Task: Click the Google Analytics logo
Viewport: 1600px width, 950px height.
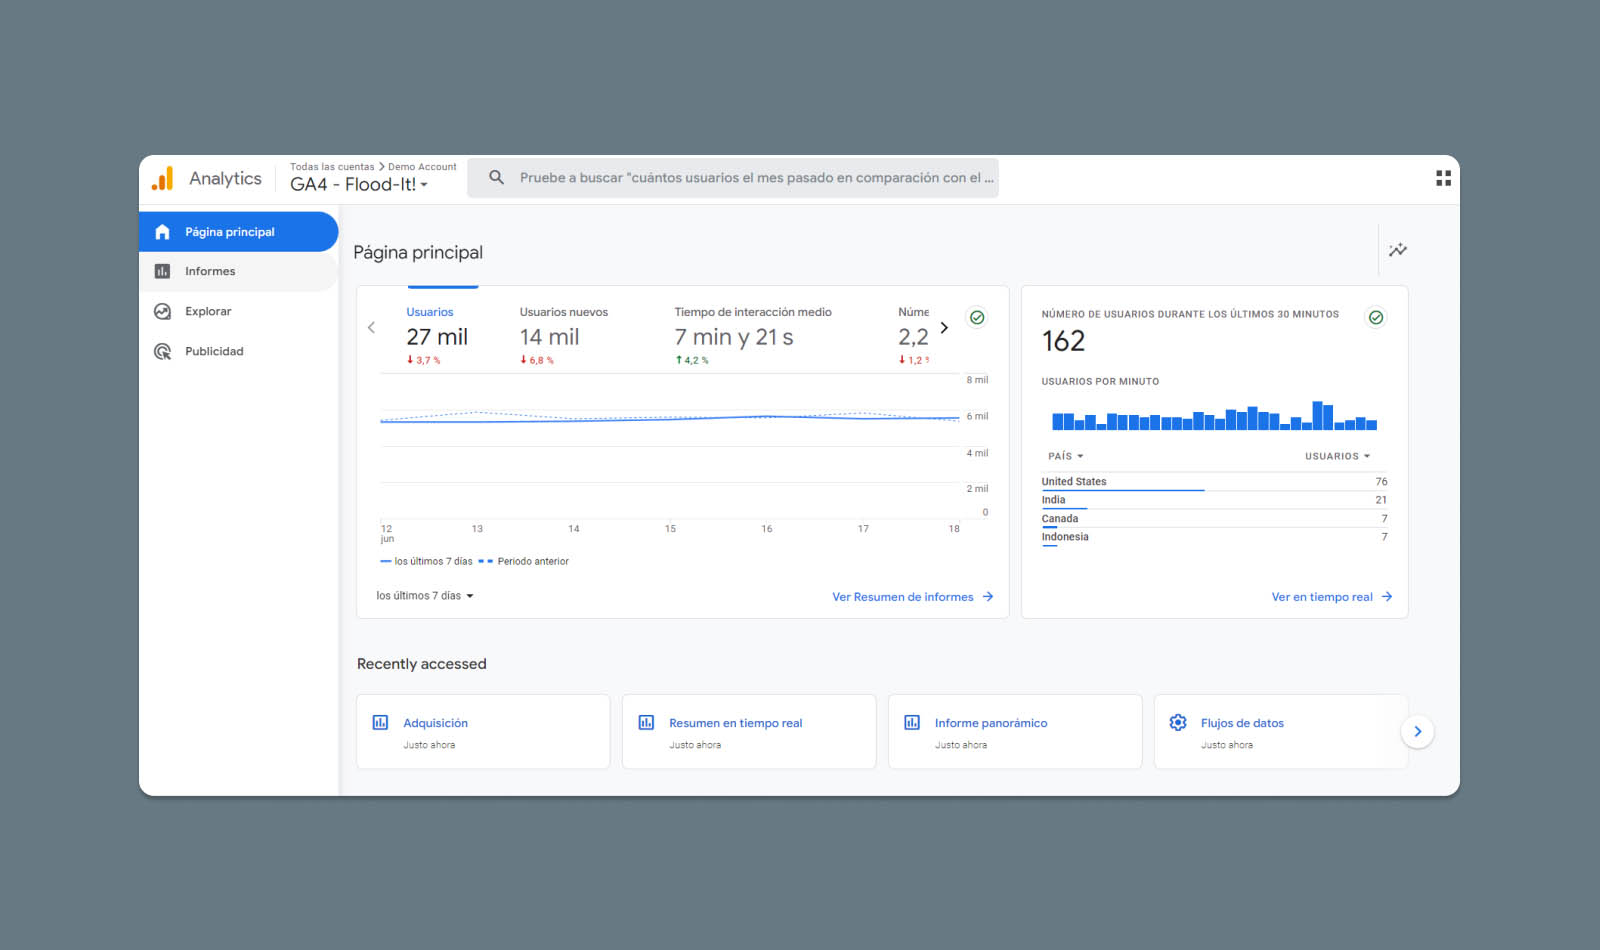Action: pyautogui.click(x=163, y=178)
